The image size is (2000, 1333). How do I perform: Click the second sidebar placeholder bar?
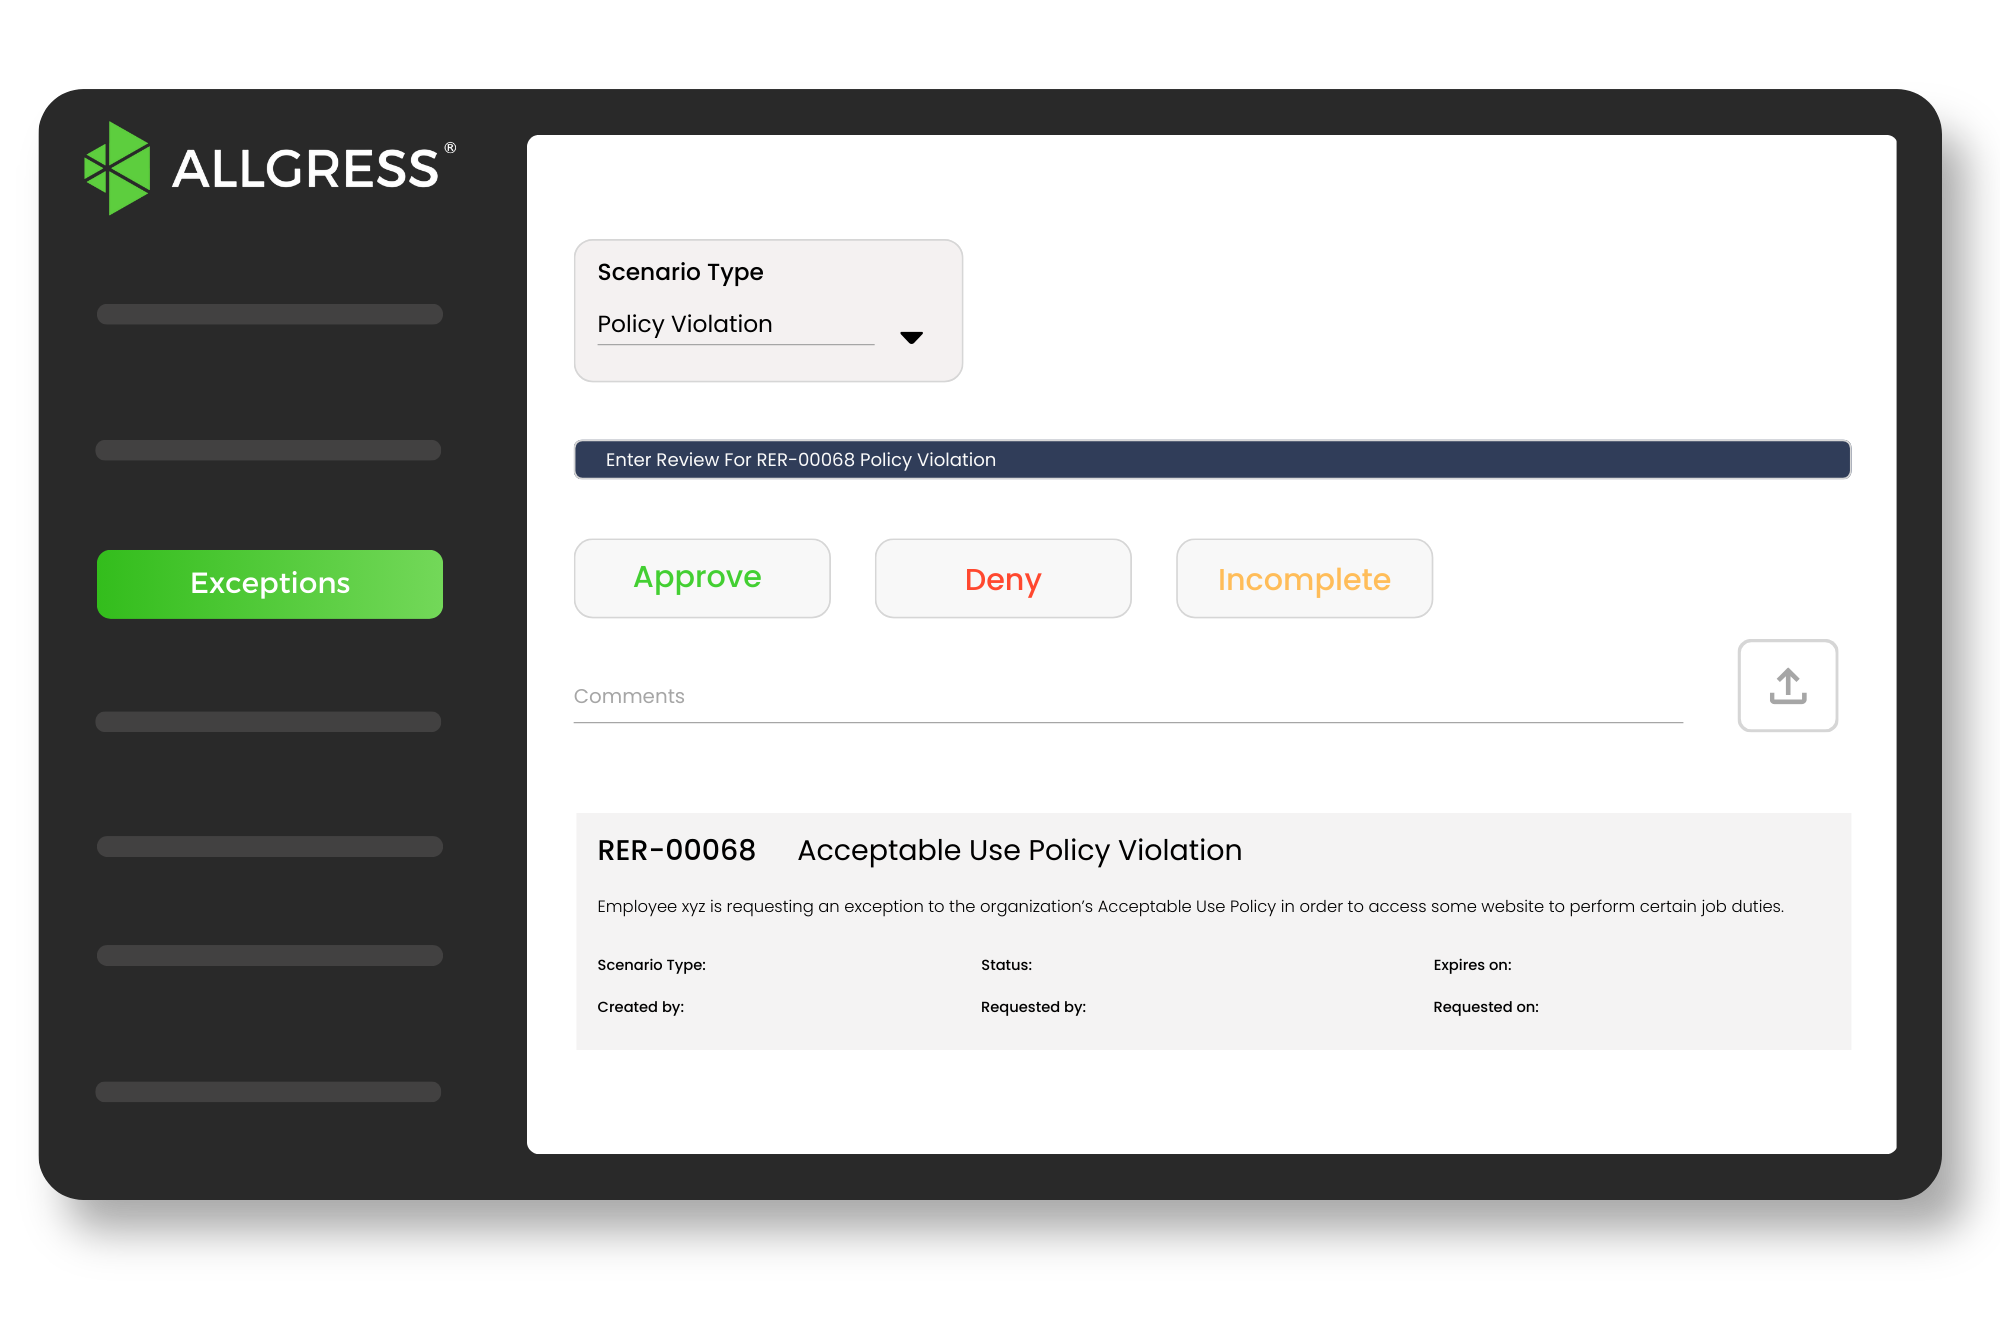(269, 450)
